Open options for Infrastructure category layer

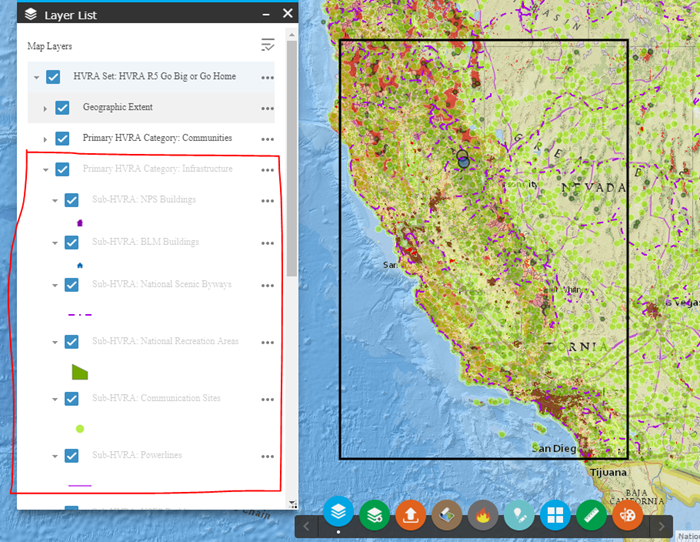[x=267, y=170]
